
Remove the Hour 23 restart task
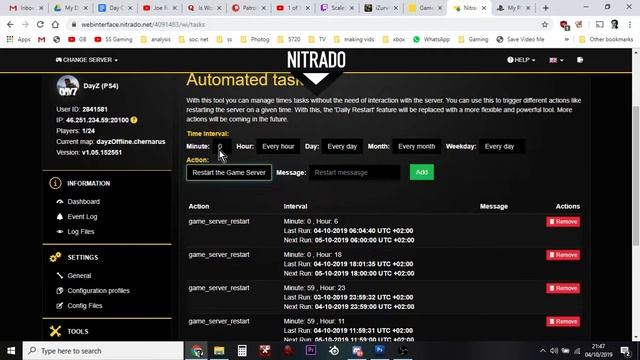click(x=563, y=288)
